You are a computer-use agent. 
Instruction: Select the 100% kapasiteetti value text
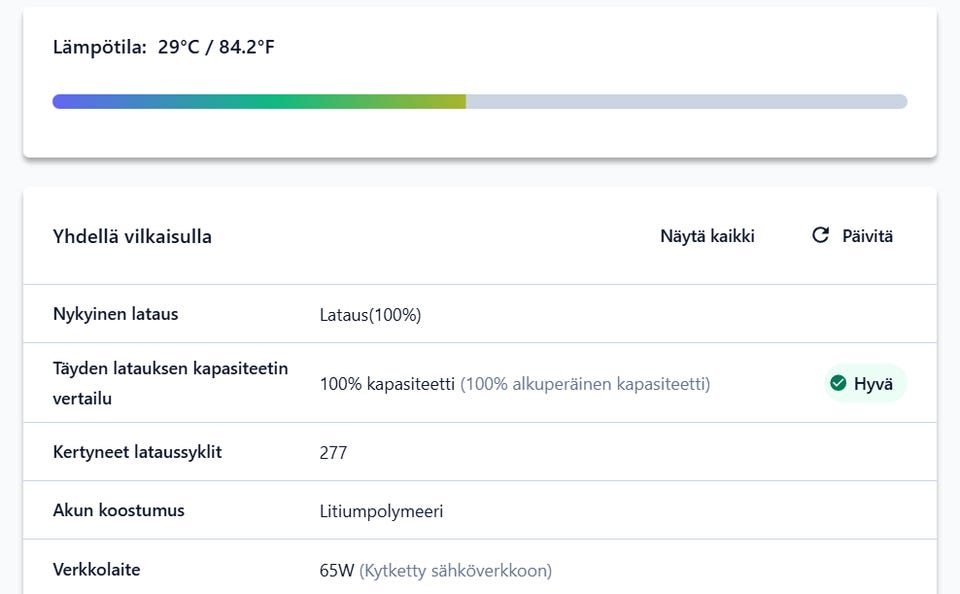click(x=387, y=384)
